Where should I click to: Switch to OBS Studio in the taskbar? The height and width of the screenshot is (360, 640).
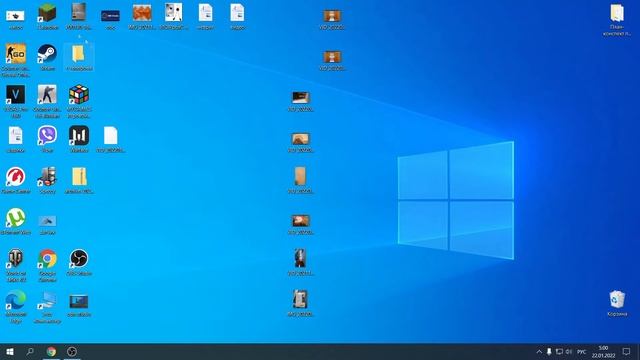click(72, 351)
